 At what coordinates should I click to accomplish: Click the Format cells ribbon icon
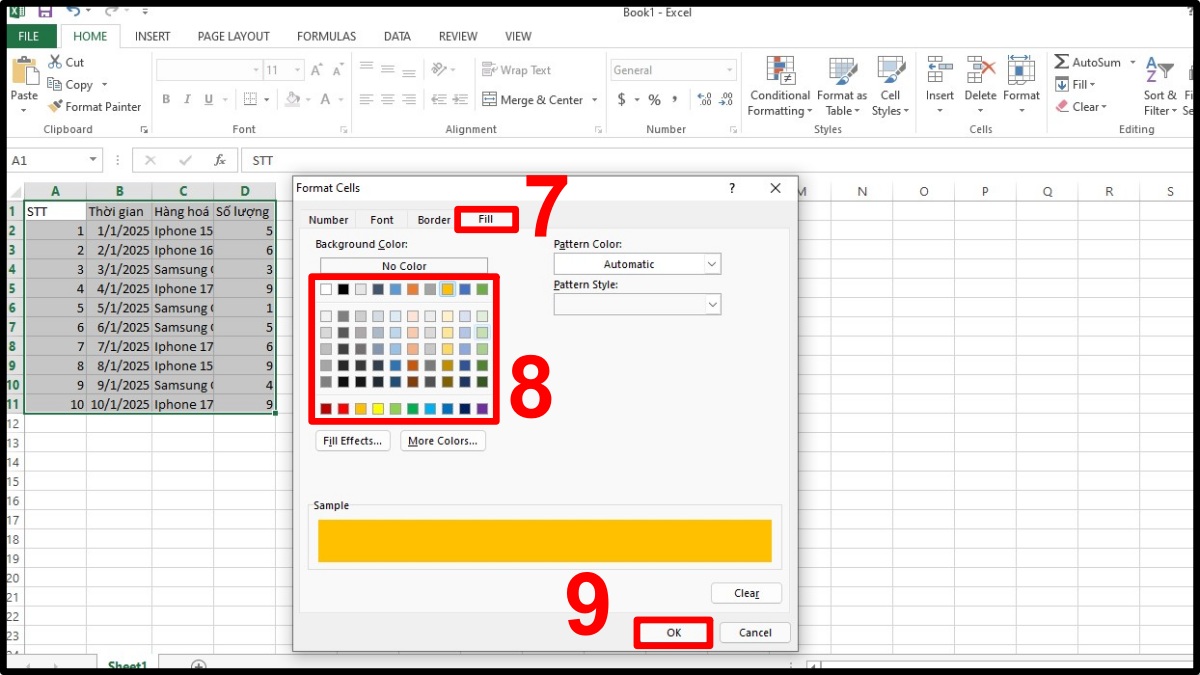1021,70
